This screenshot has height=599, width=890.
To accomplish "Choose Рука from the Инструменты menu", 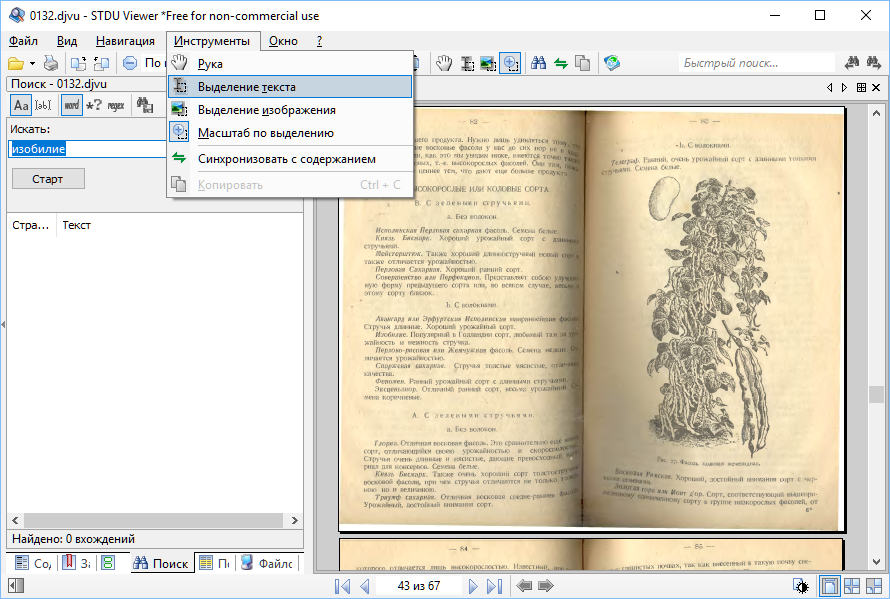I will tap(290, 64).
